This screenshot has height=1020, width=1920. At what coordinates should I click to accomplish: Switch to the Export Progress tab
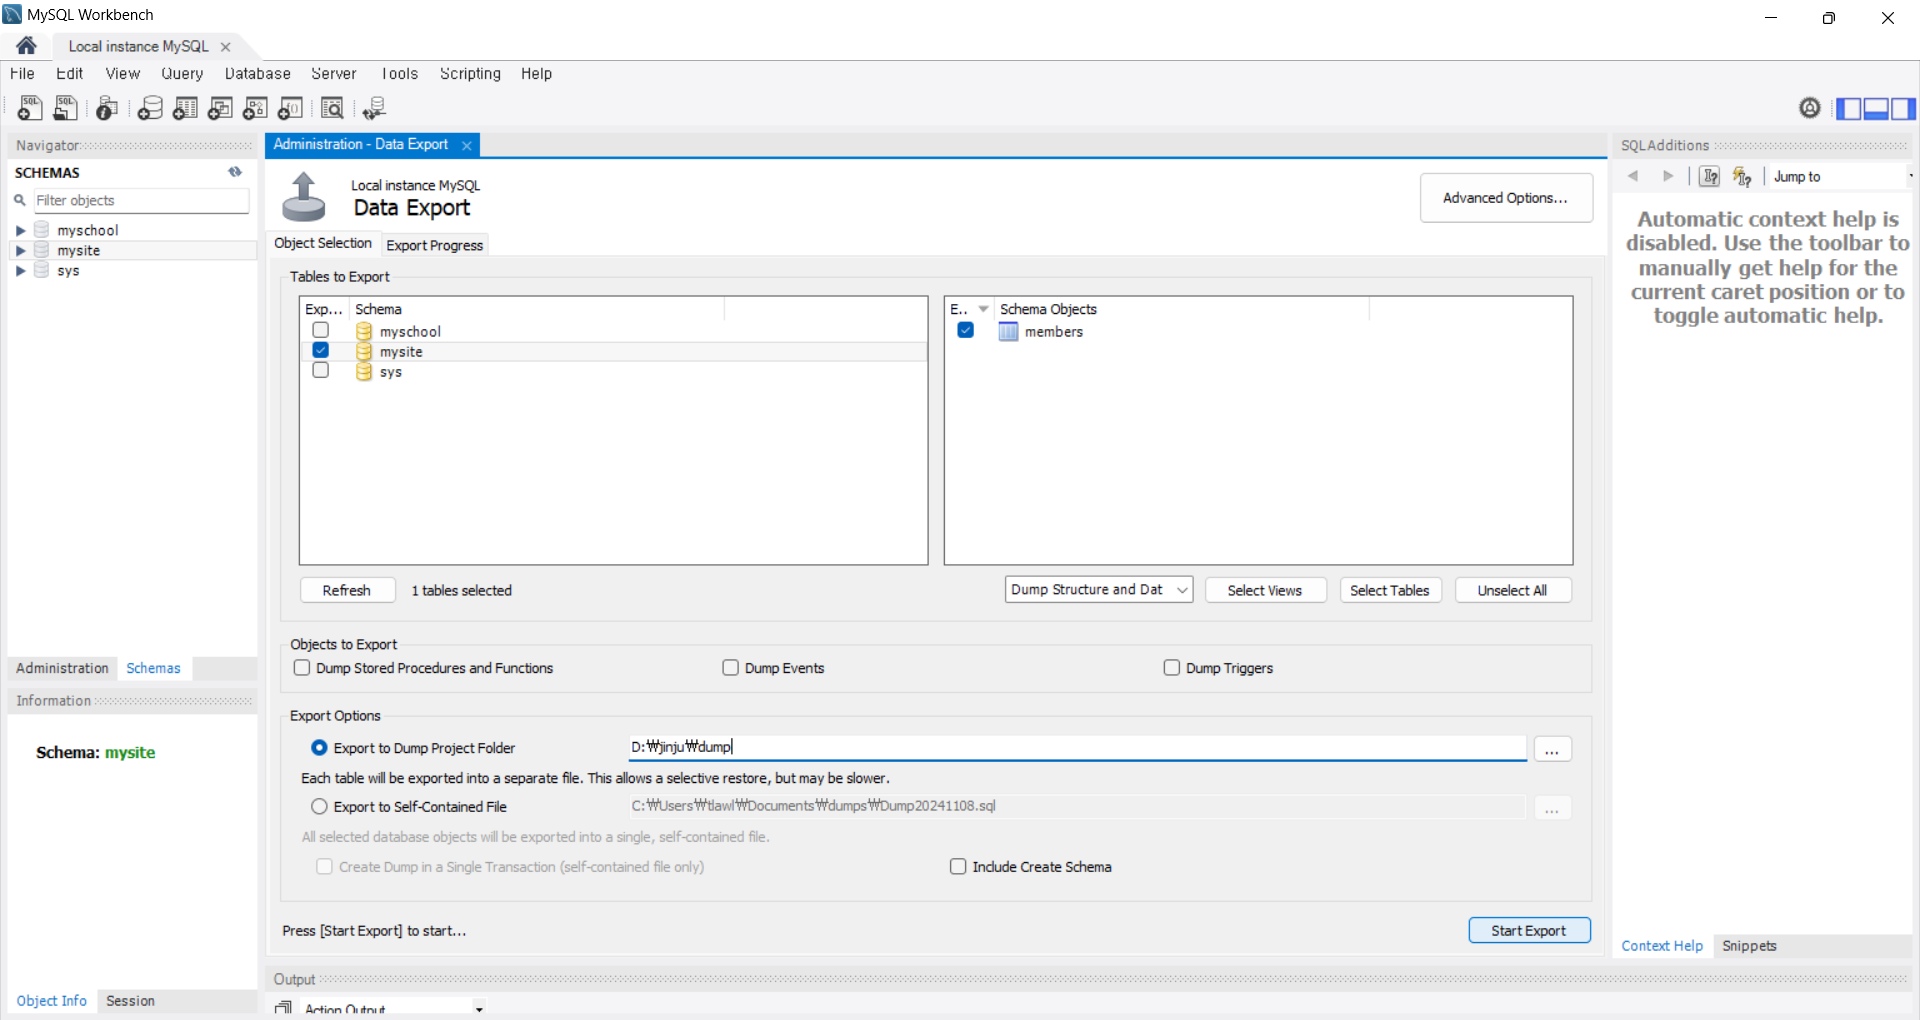pyautogui.click(x=435, y=245)
